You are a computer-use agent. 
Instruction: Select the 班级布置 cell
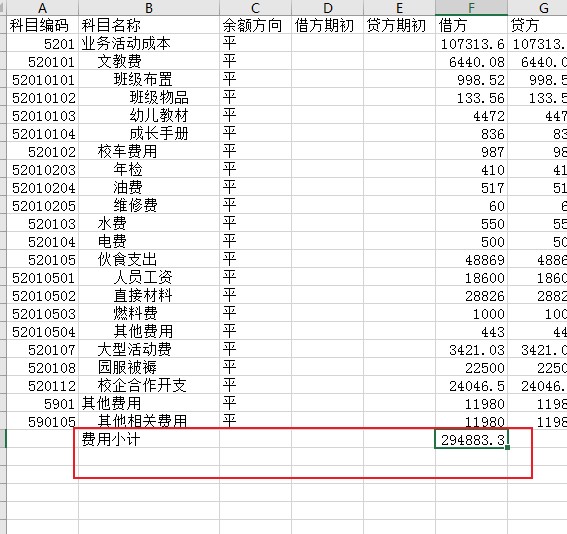pyautogui.click(x=149, y=79)
